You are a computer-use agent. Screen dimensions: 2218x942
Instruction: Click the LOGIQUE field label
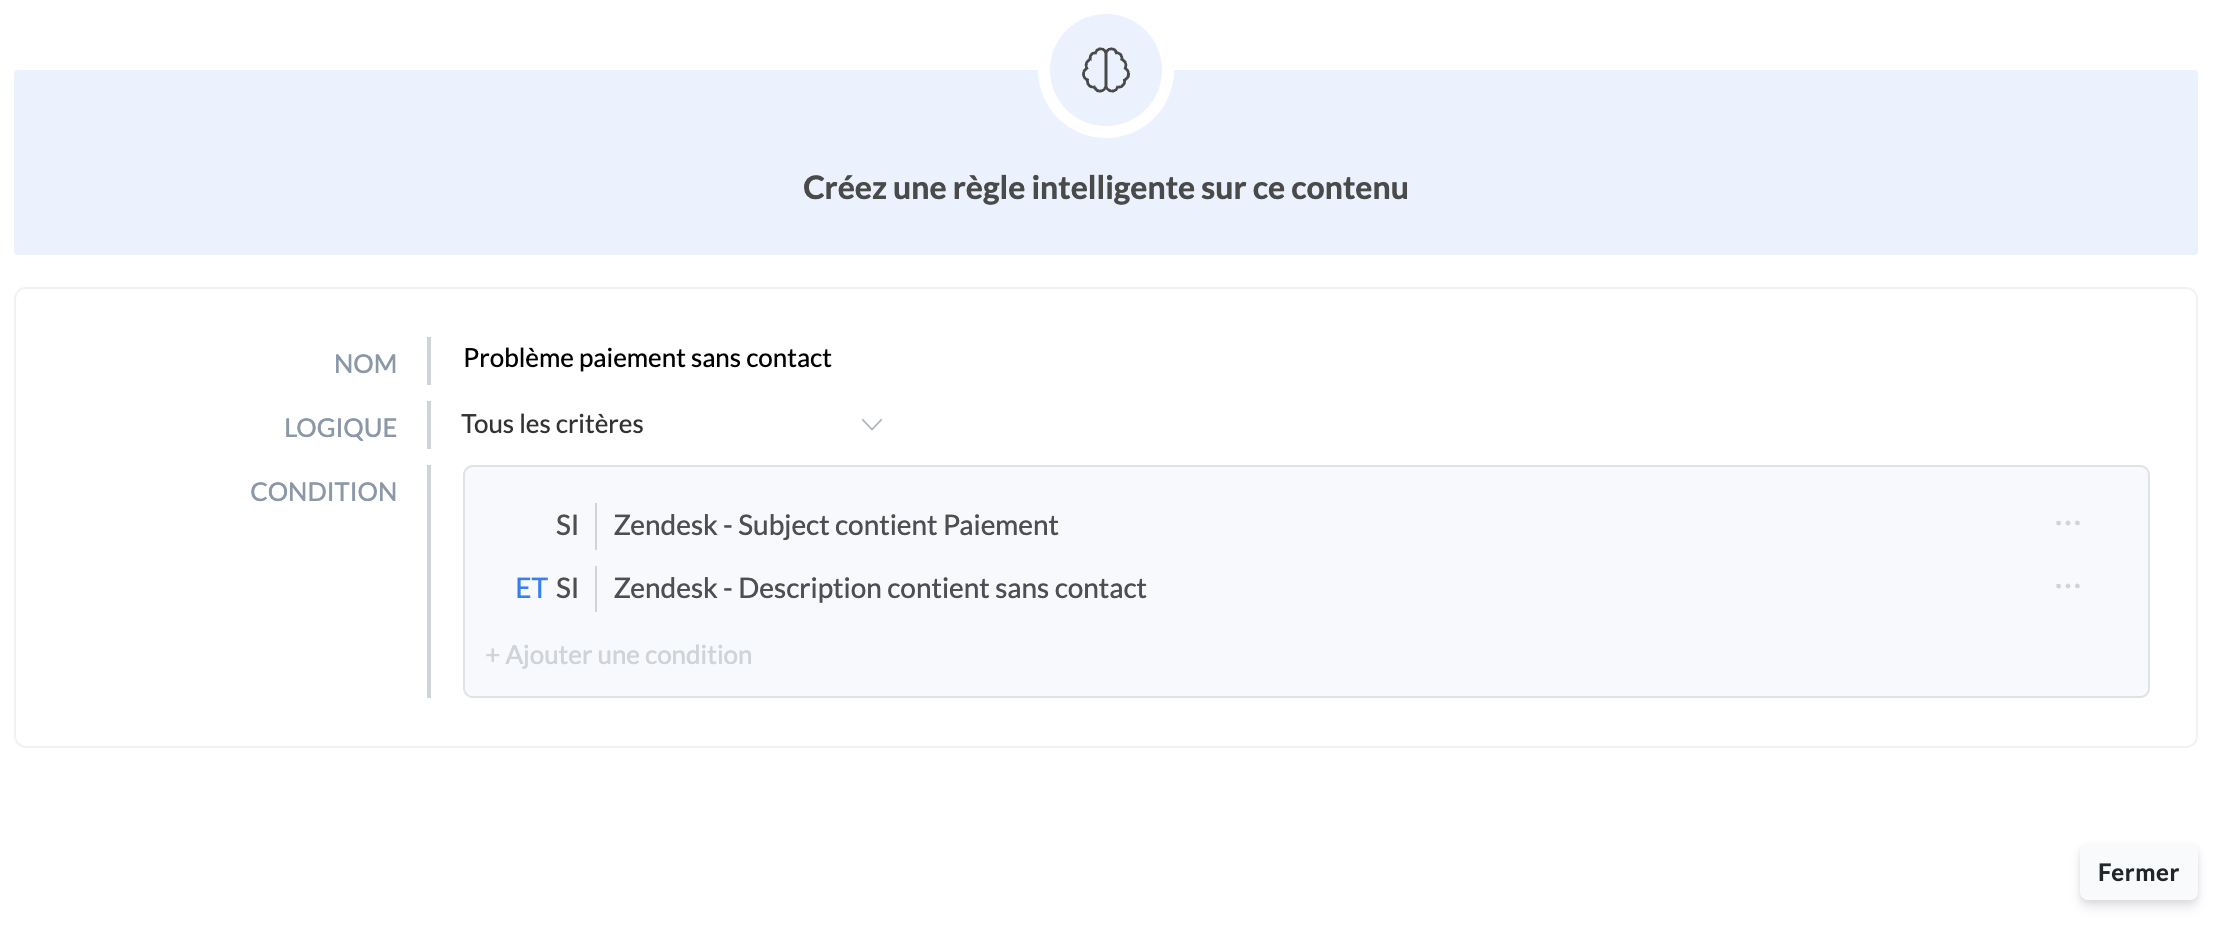coord(340,428)
